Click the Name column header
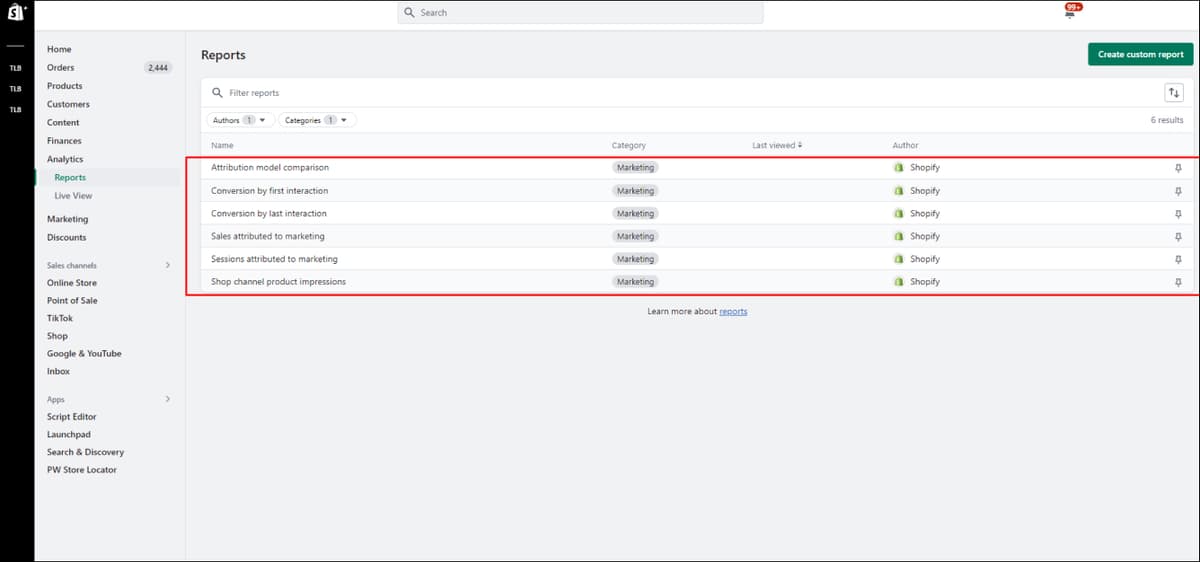This screenshot has width=1200, height=562. (222, 146)
